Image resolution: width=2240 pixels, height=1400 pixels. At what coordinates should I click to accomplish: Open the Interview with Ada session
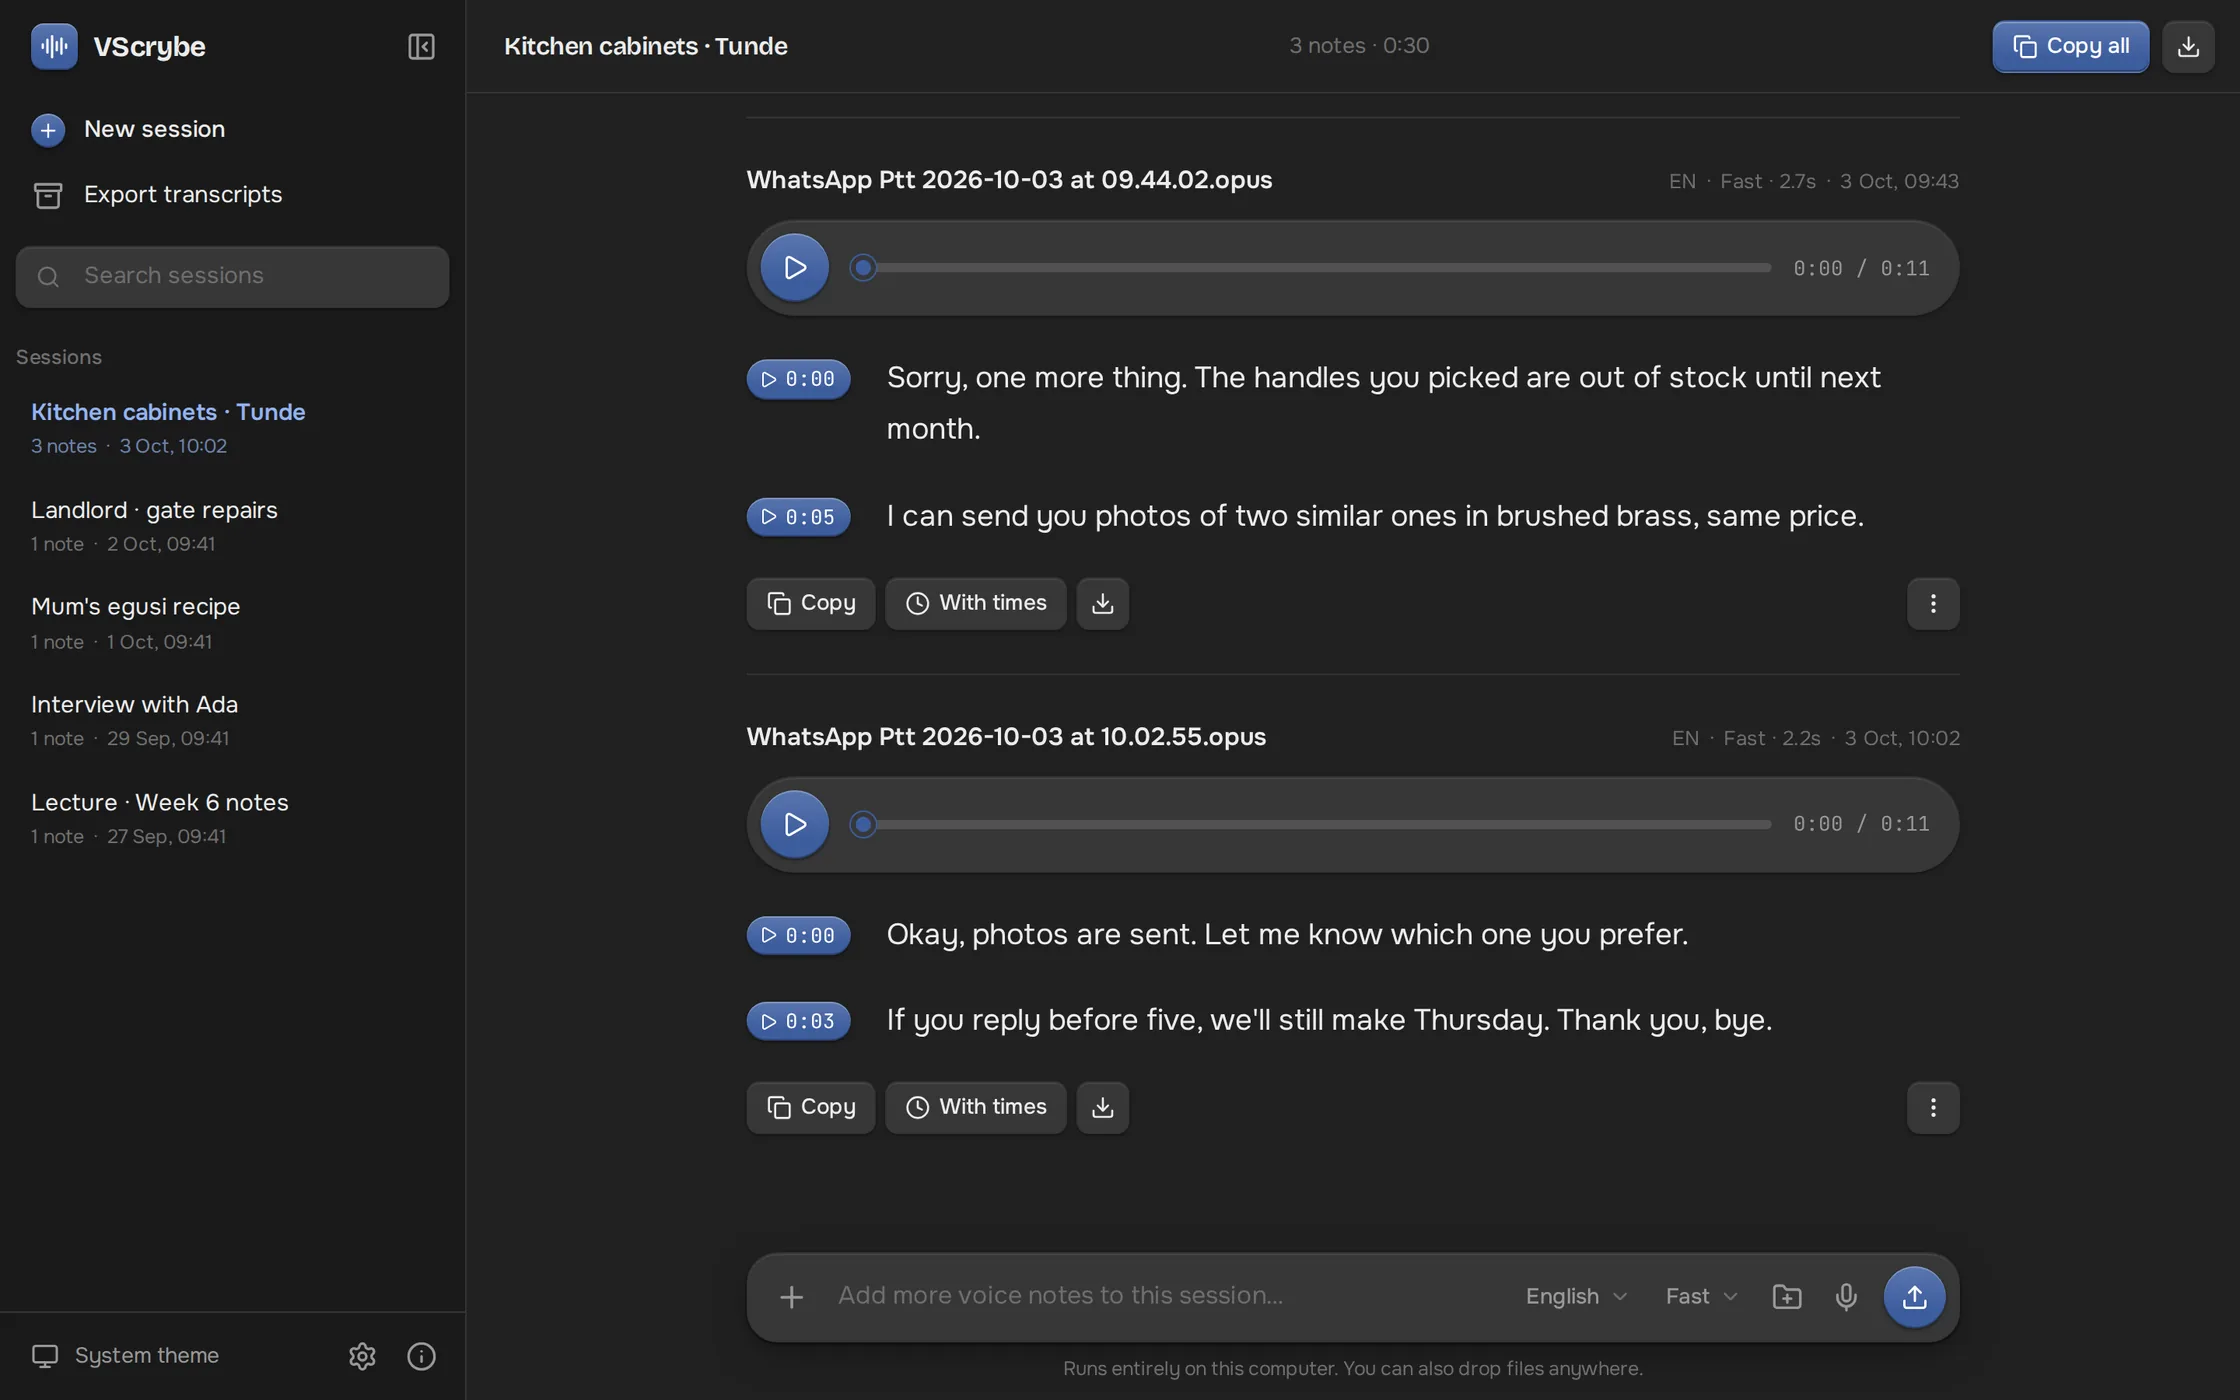[x=232, y=720]
